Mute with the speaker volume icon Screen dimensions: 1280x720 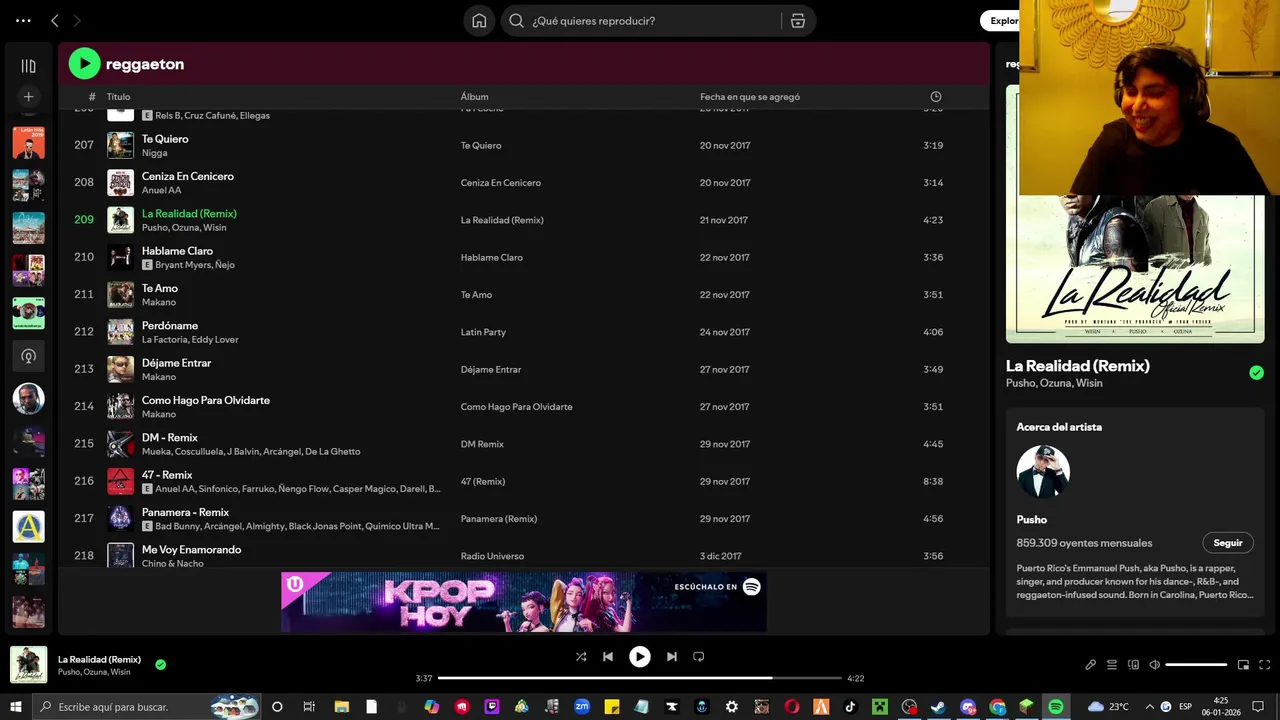(1154, 665)
